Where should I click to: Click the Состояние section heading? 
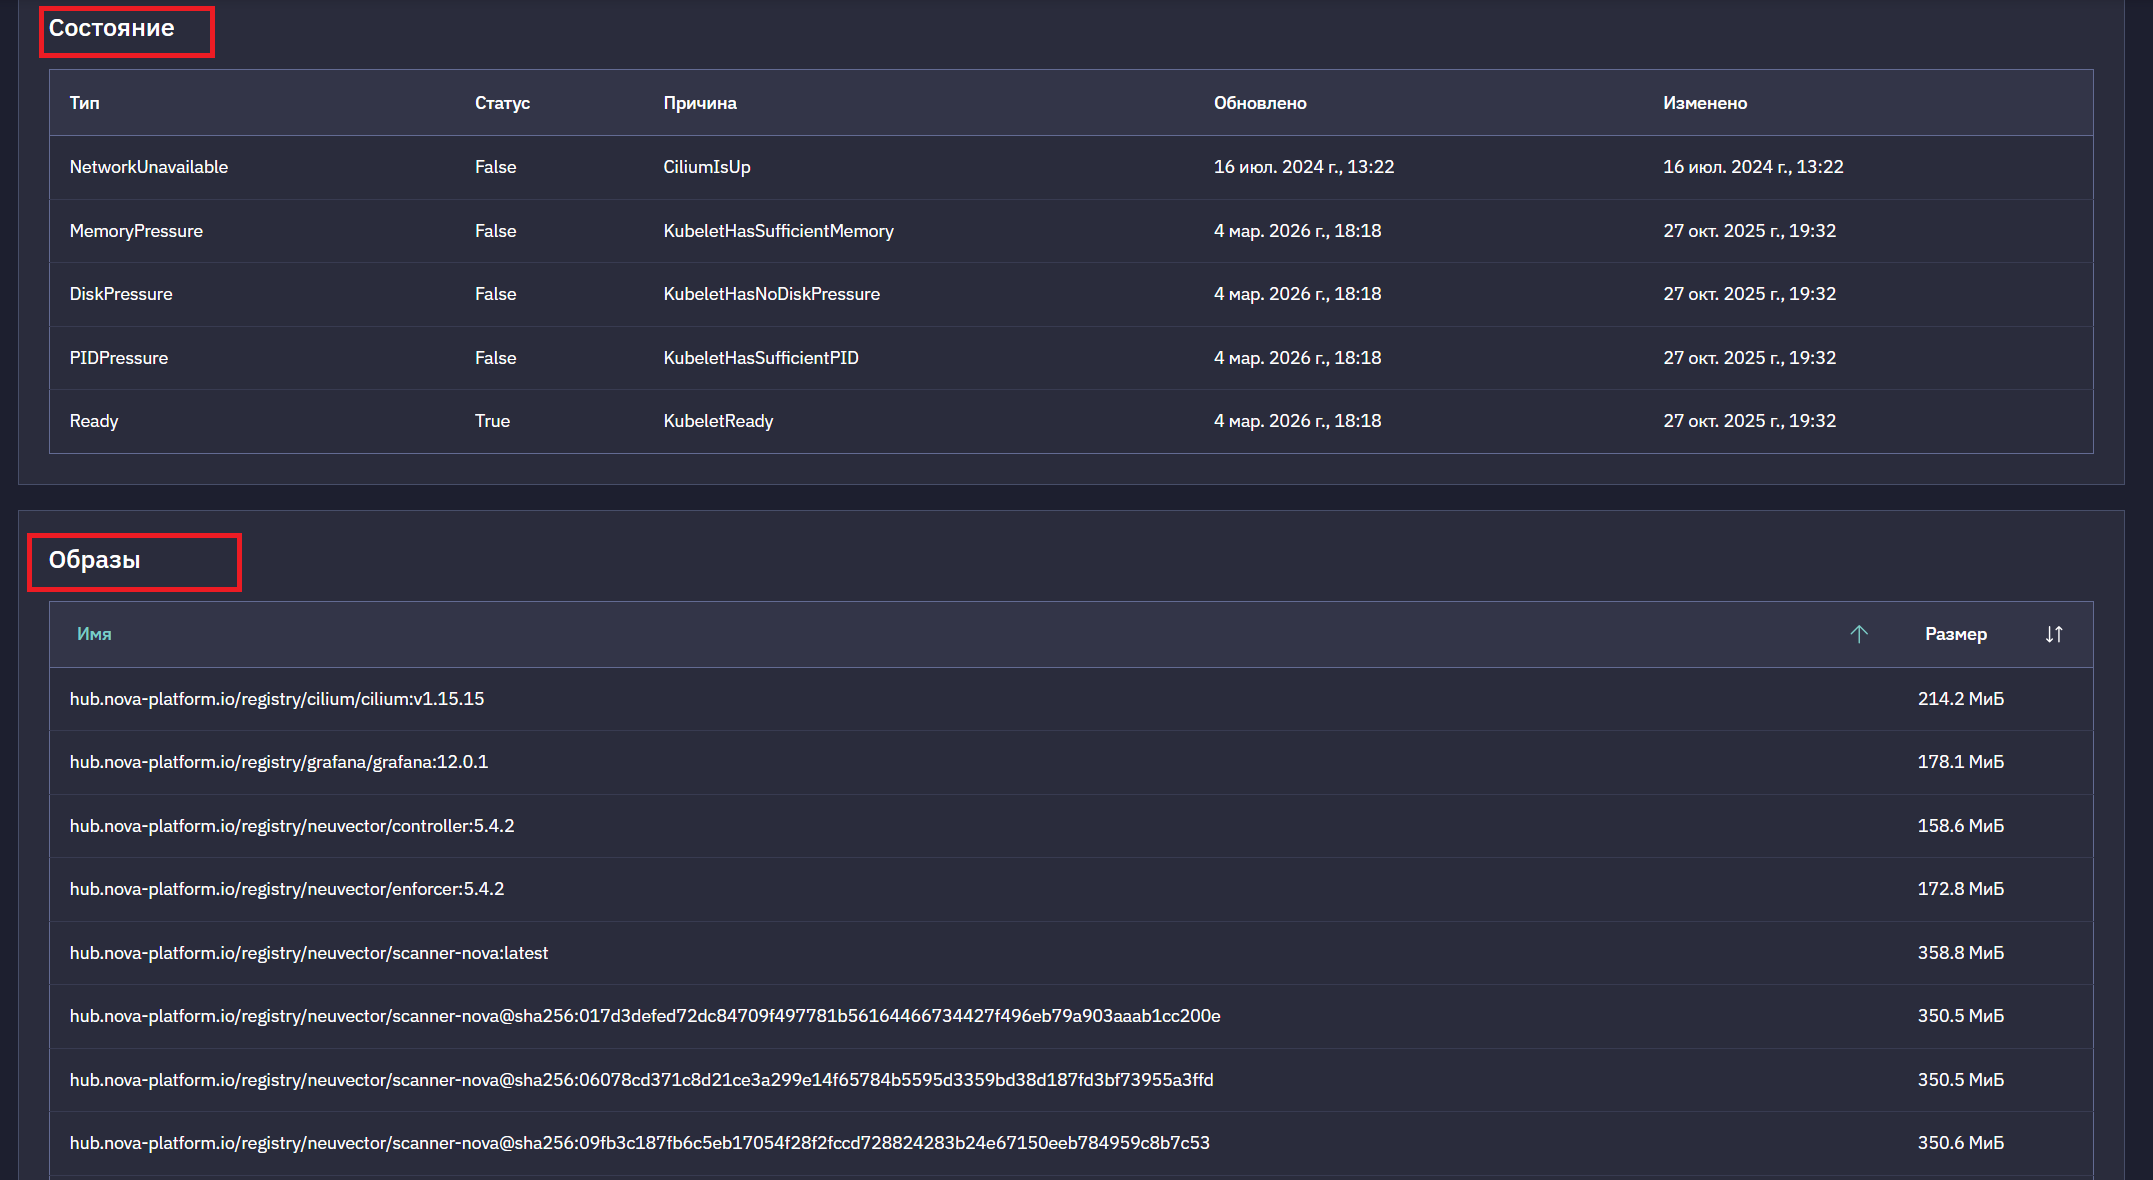111,28
